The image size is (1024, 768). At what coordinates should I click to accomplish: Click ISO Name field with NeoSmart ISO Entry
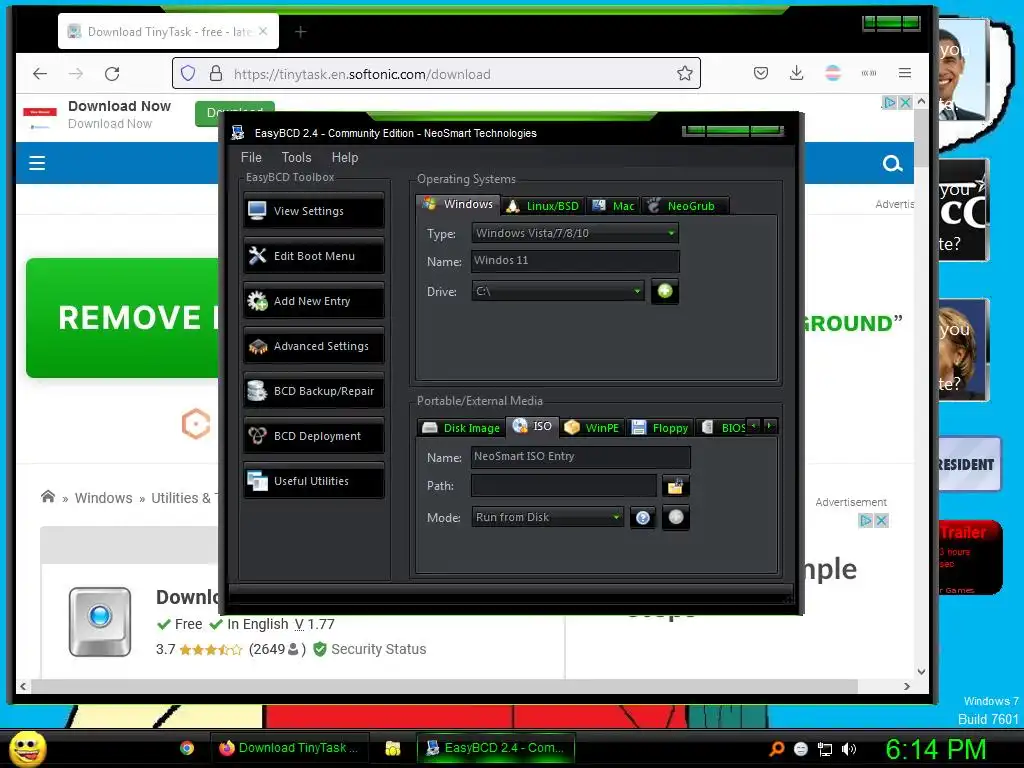pos(580,456)
